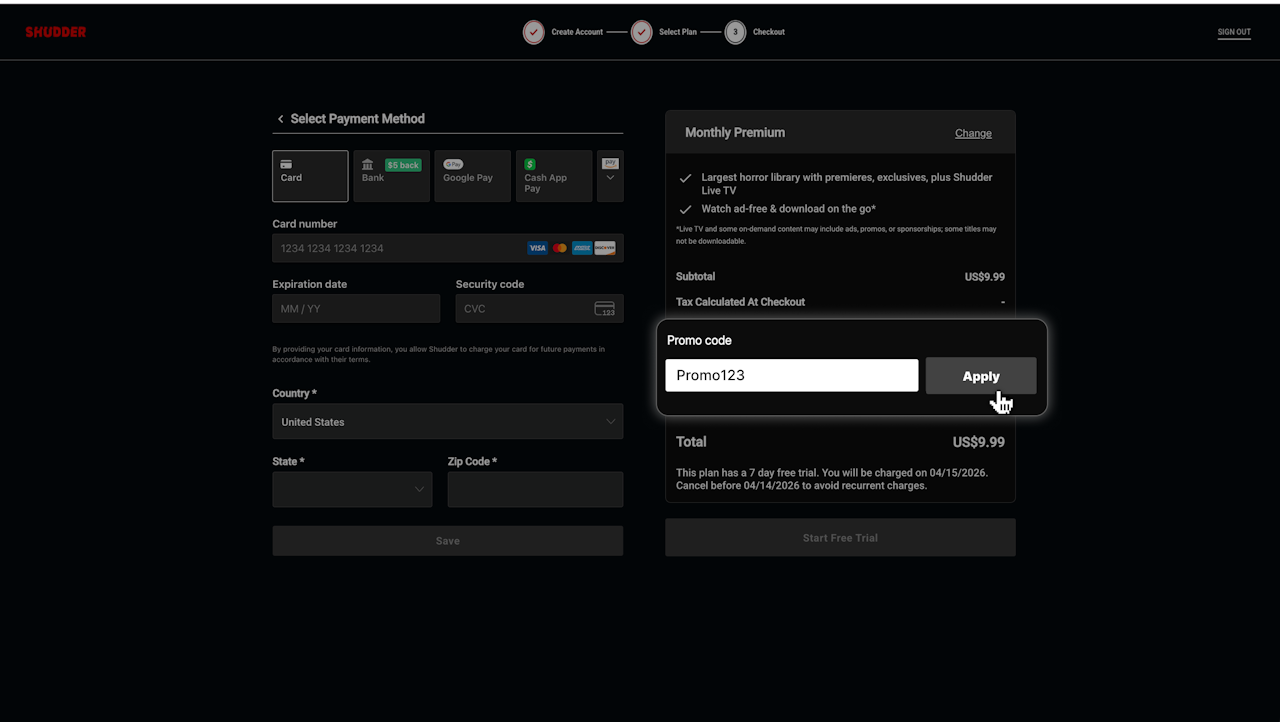Image resolution: width=1280 pixels, height=722 pixels.
Task: Focus the Zip Code field
Action: pyautogui.click(x=535, y=489)
